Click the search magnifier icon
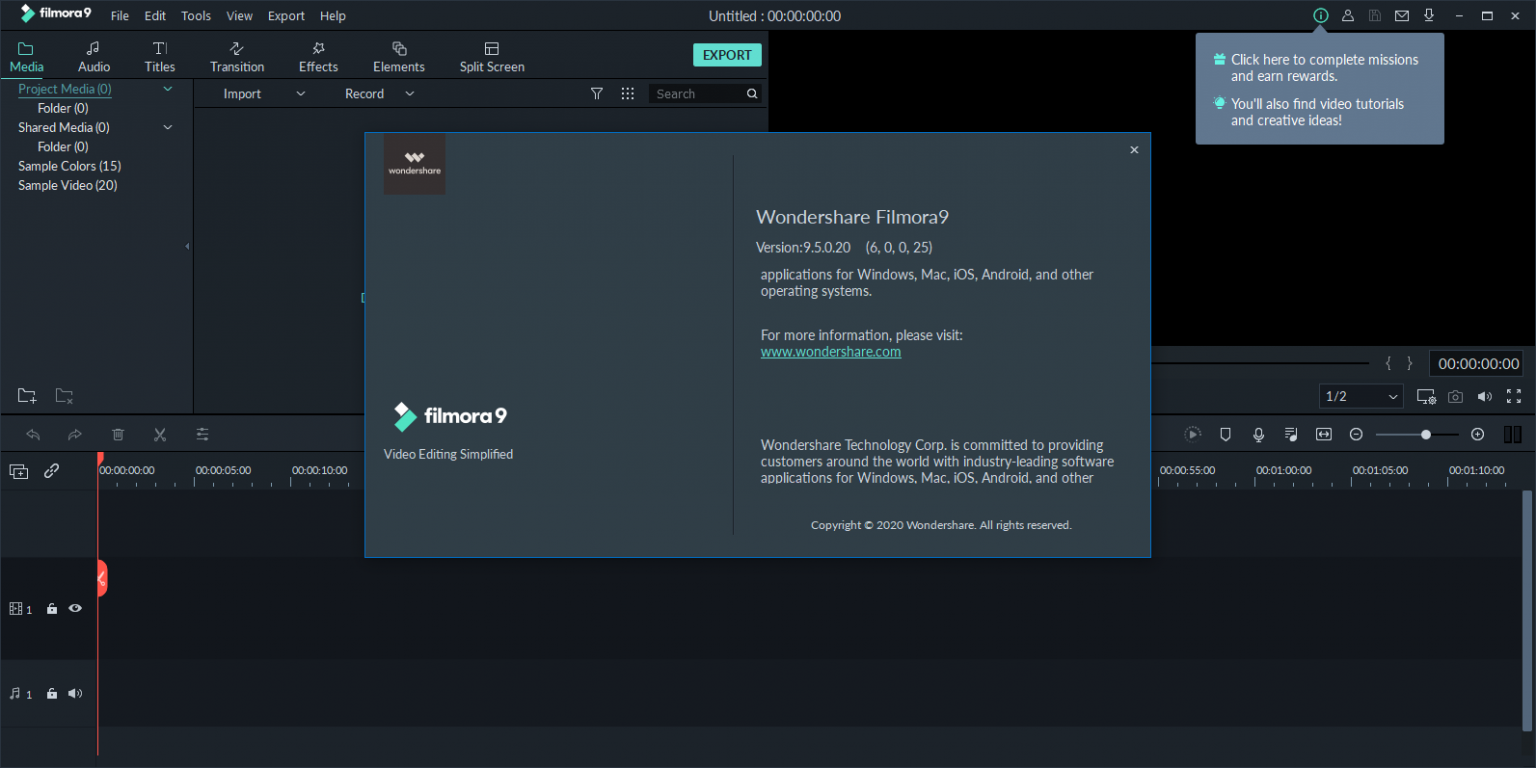Viewport: 1536px width, 768px height. click(752, 94)
